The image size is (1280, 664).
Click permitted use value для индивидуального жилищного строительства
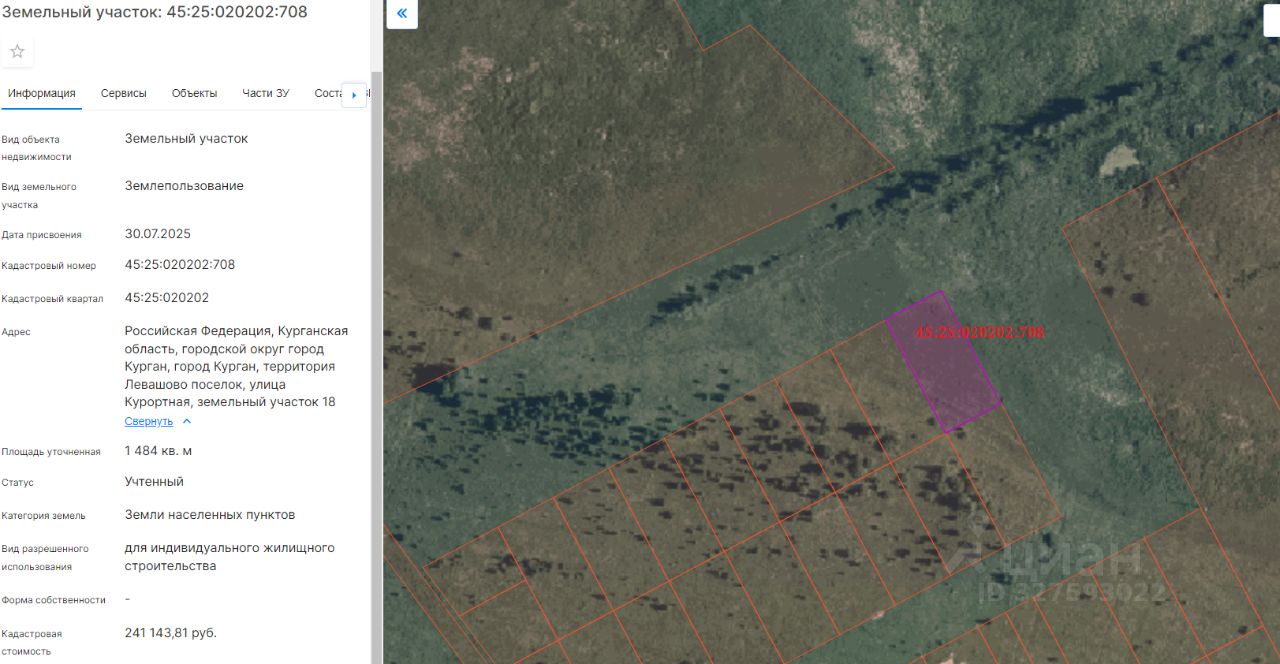coord(230,557)
